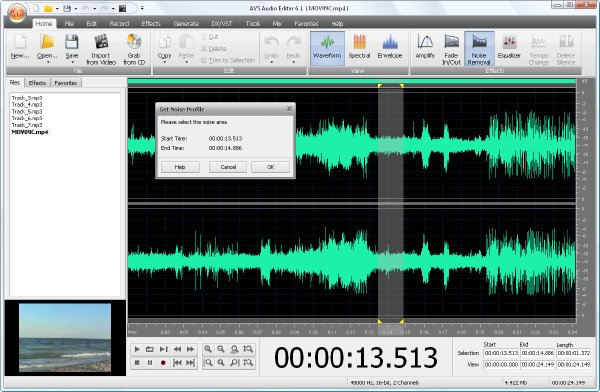
Task: Click the Copy icon in Edit group
Action: click(x=165, y=42)
